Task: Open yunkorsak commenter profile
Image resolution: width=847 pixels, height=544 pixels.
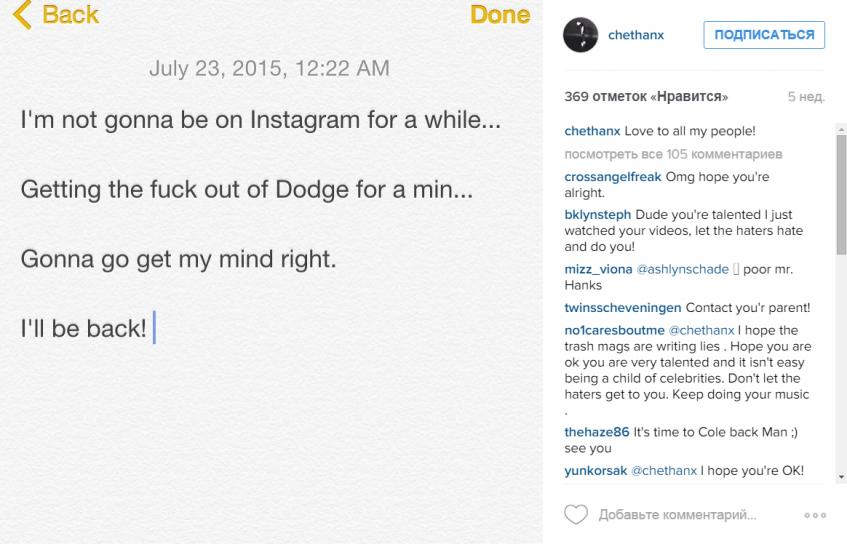Action: click(596, 470)
